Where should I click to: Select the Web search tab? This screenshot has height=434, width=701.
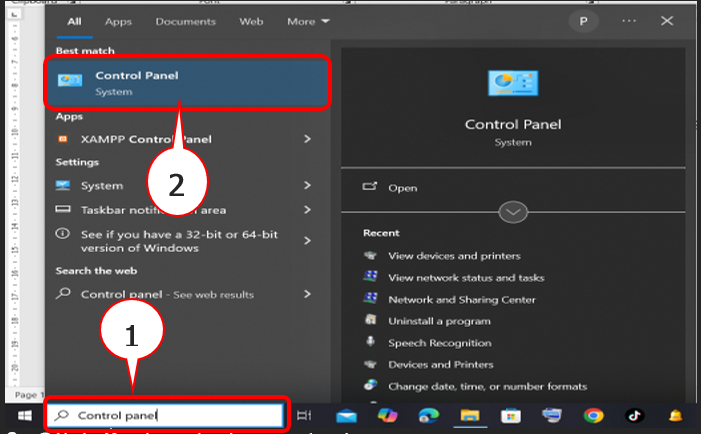(251, 21)
